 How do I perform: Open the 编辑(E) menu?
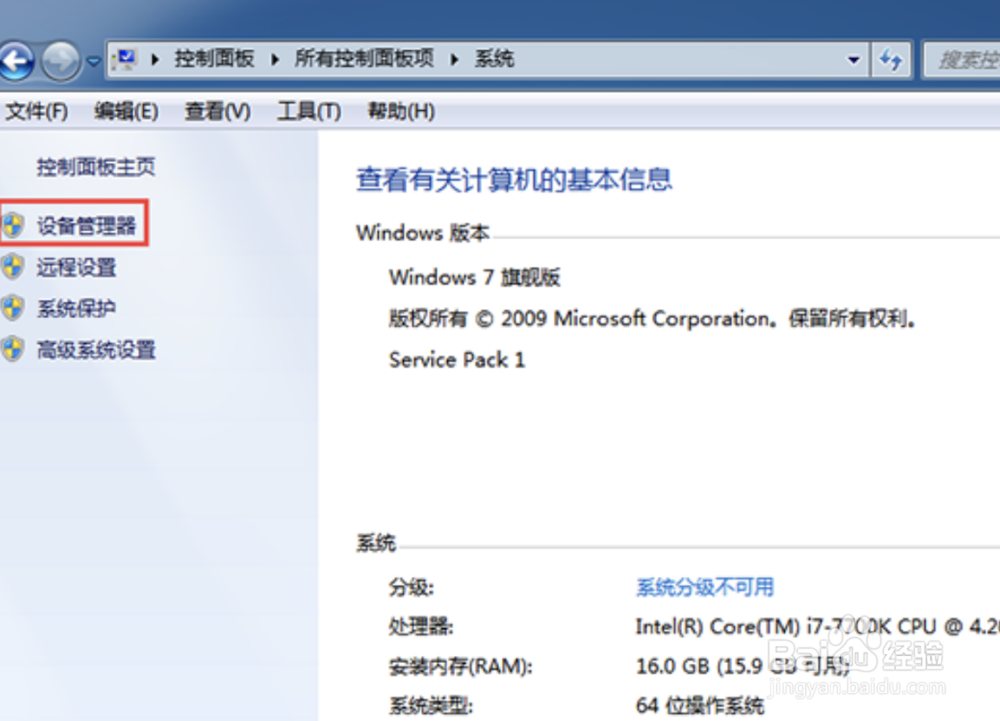pyautogui.click(x=126, y=112)
